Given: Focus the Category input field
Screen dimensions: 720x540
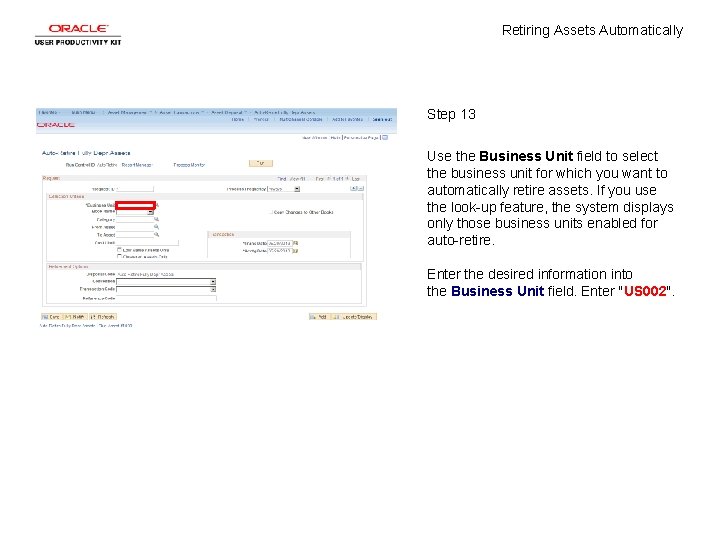Looking at the screenshot, I should (135, 219).
